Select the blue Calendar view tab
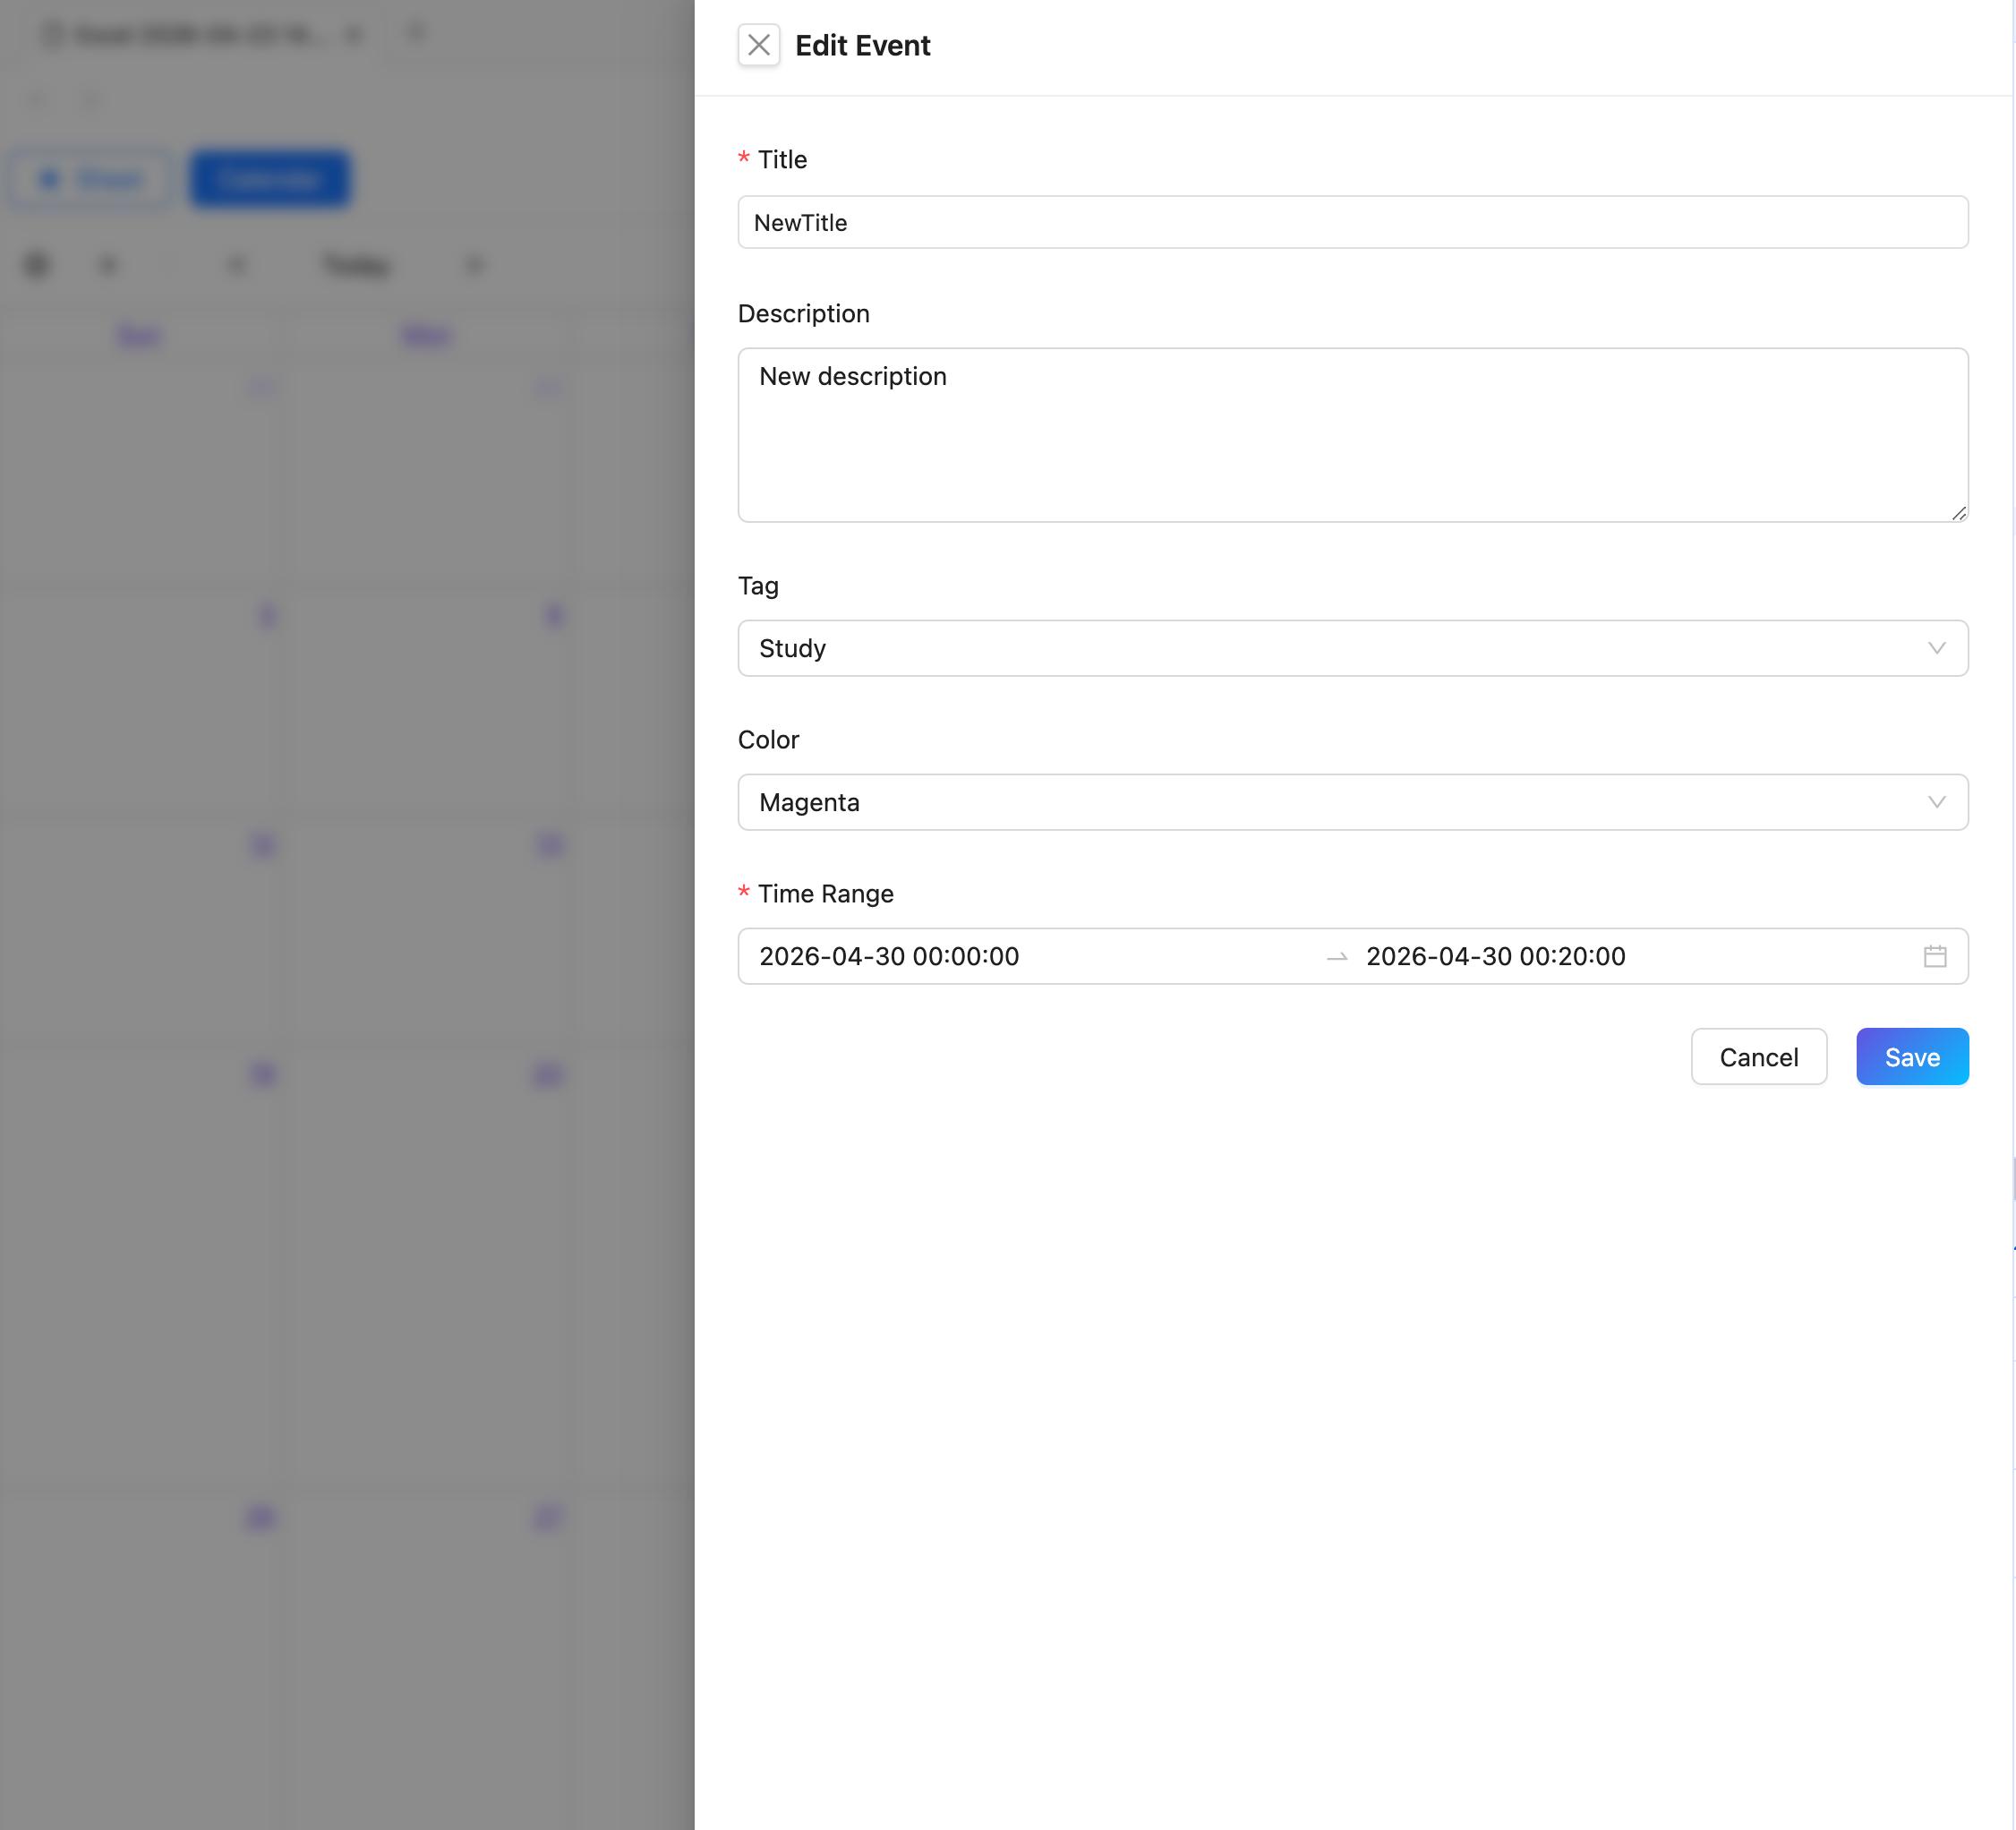Image resolution: width=2016 pixels, height=1830 pixels. 270,179
